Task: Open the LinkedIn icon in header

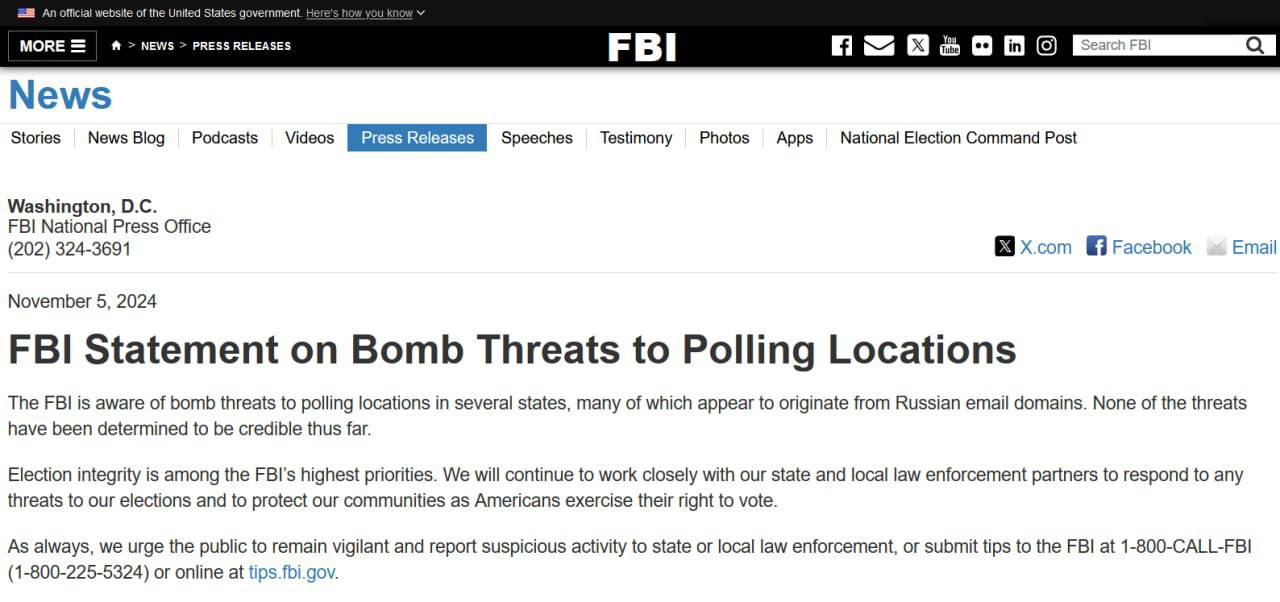Action: click(x=1014, y=46)
